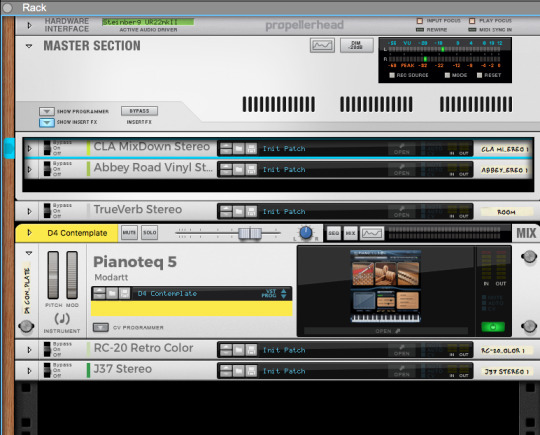
Task: Enable the Play Focus checkbox
Action: [x=472, y=21]
